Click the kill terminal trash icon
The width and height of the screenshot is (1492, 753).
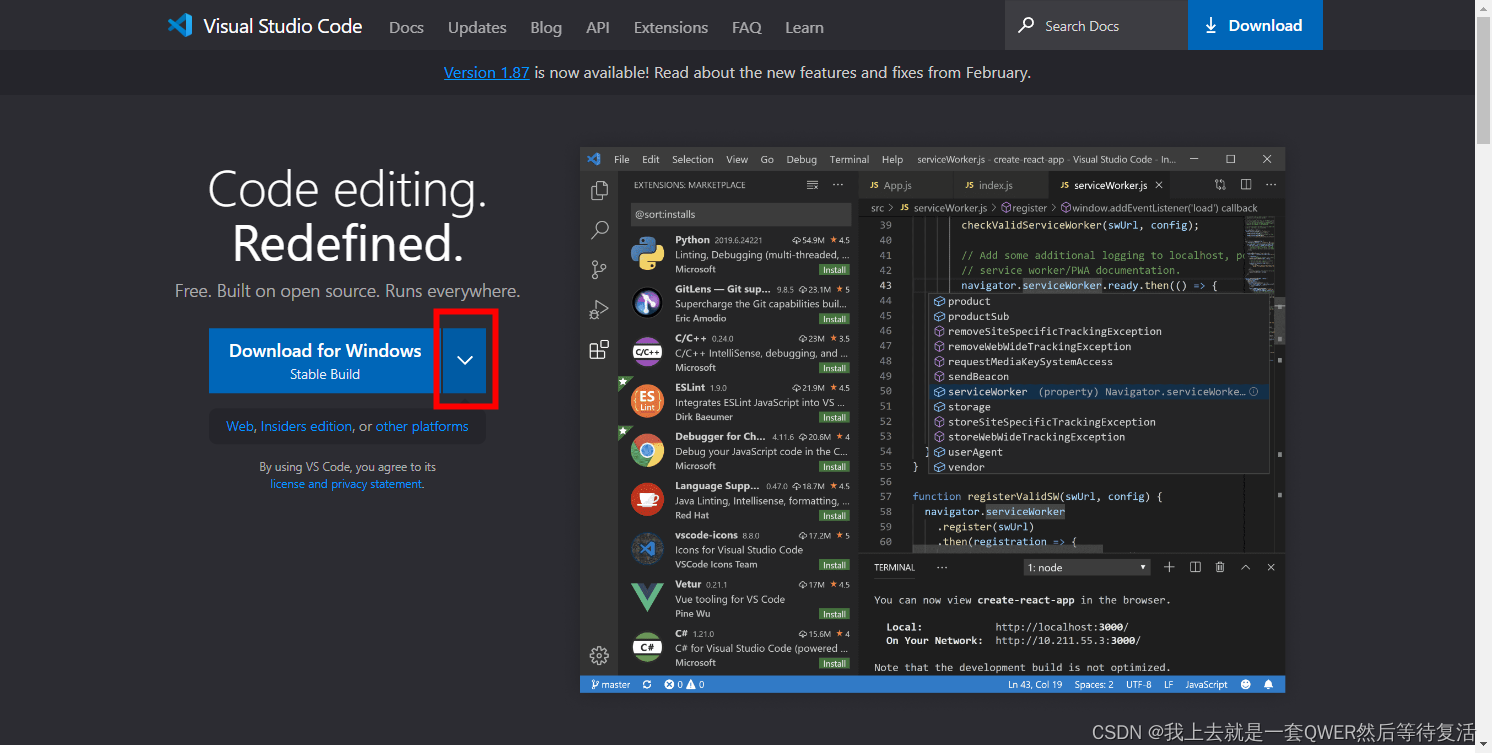click(x=1220, y=567)
